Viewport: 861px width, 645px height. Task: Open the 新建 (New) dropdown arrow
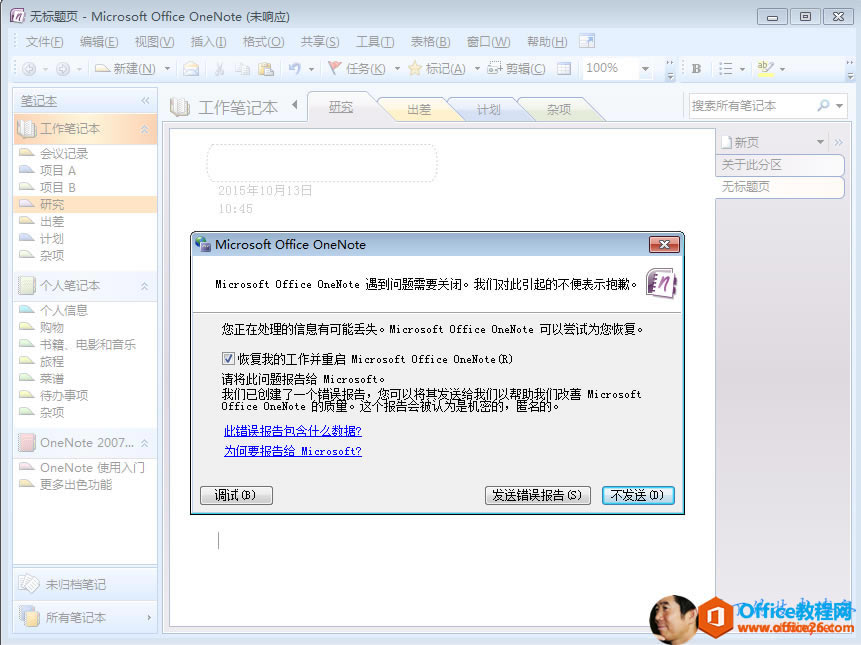[x=166, y=69]
